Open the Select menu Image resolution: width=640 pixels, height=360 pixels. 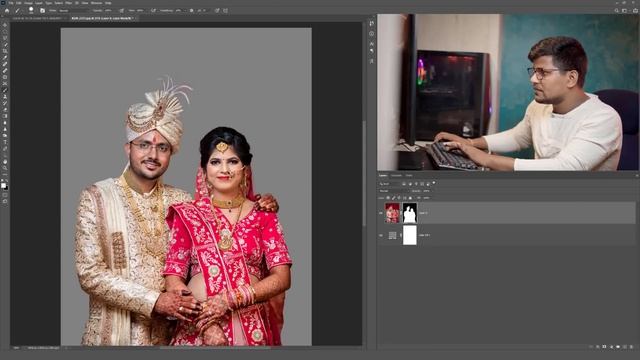[58, 3]
